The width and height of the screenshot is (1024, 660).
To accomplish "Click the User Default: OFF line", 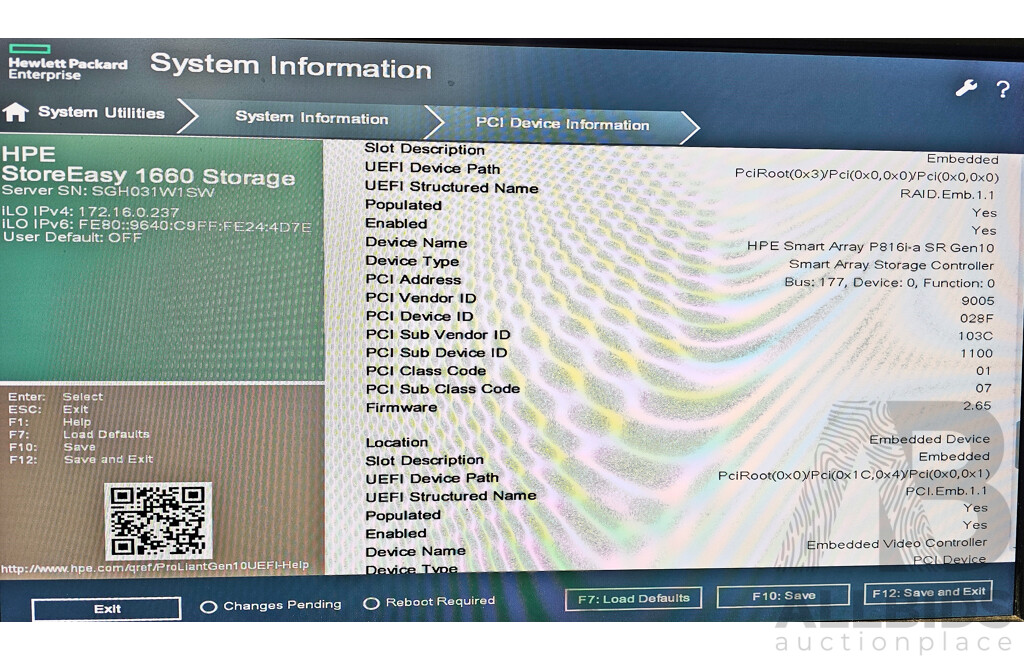I will coord(72,237).
